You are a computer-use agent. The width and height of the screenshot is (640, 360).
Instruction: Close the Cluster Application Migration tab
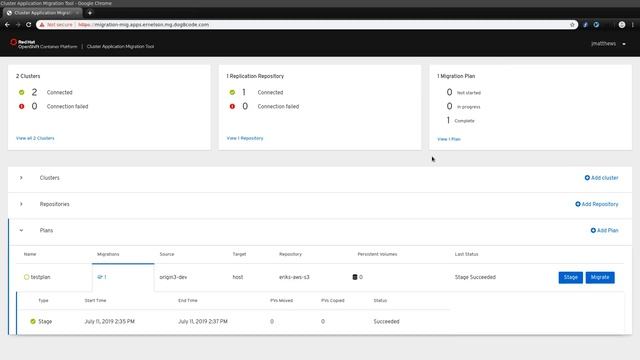77,13
